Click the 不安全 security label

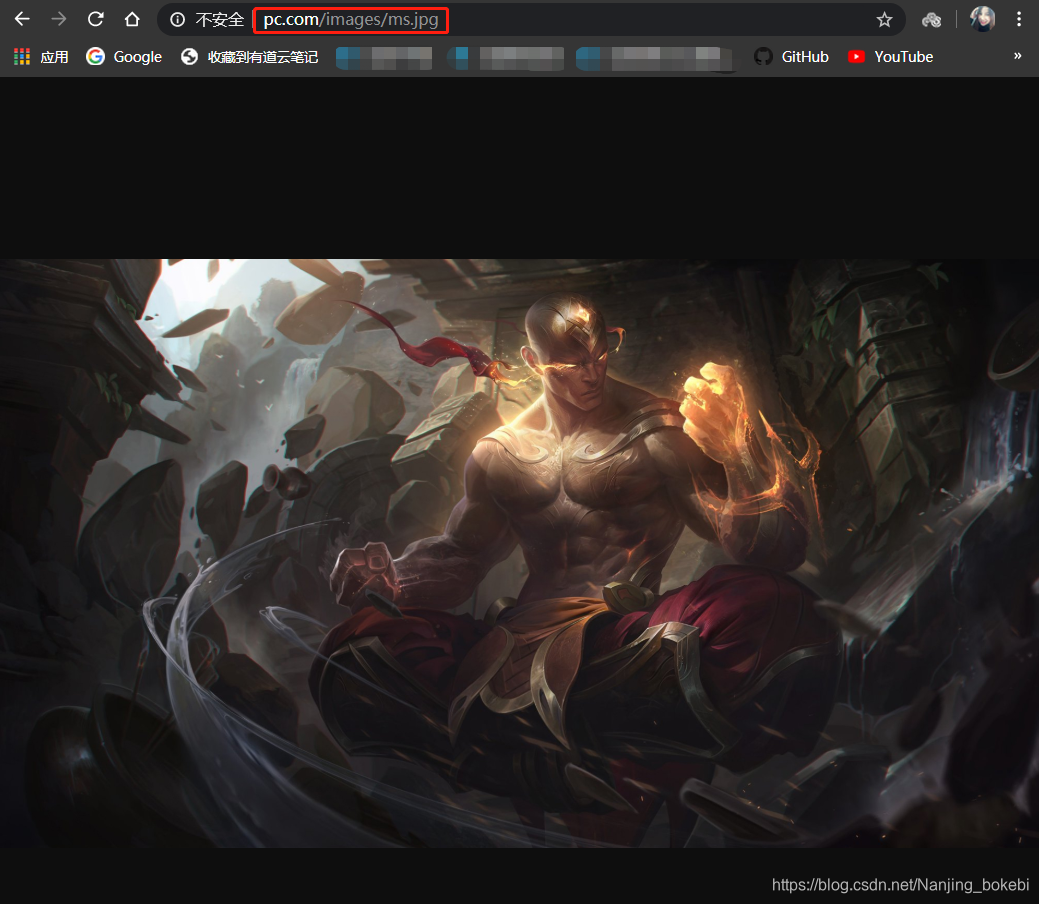(219, 20)
